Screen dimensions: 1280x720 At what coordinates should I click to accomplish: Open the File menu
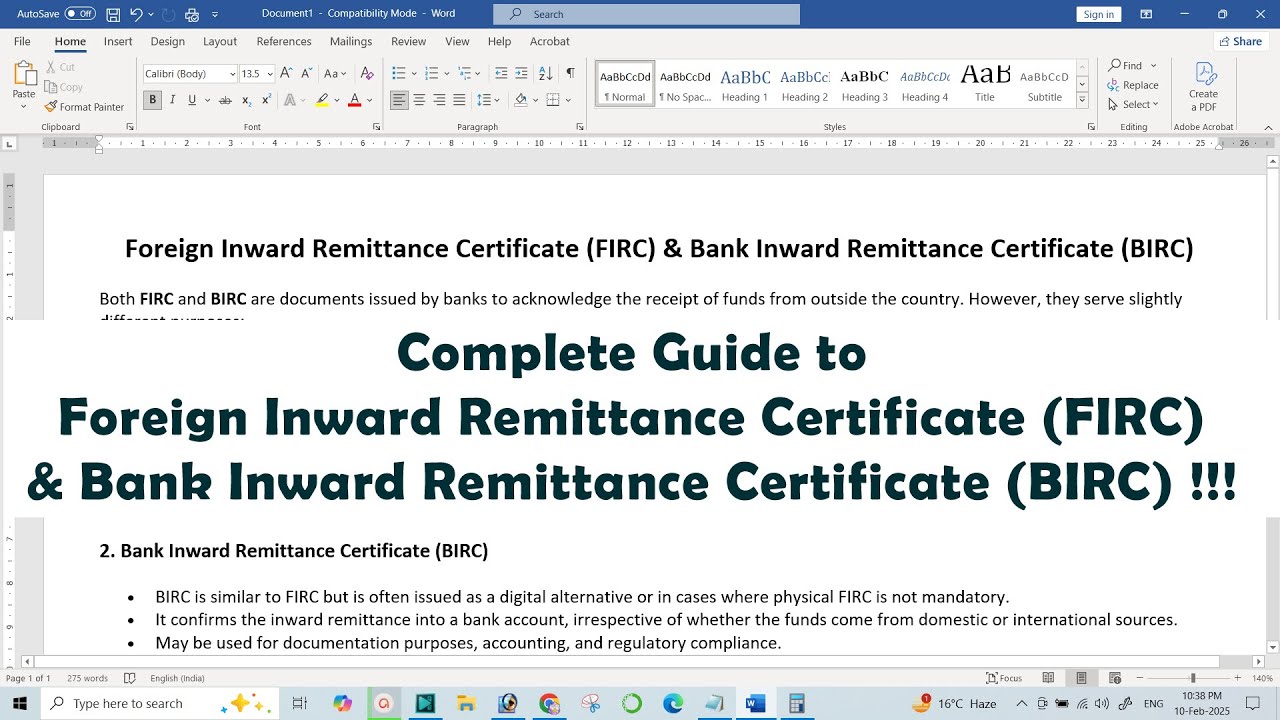point(22,41)
